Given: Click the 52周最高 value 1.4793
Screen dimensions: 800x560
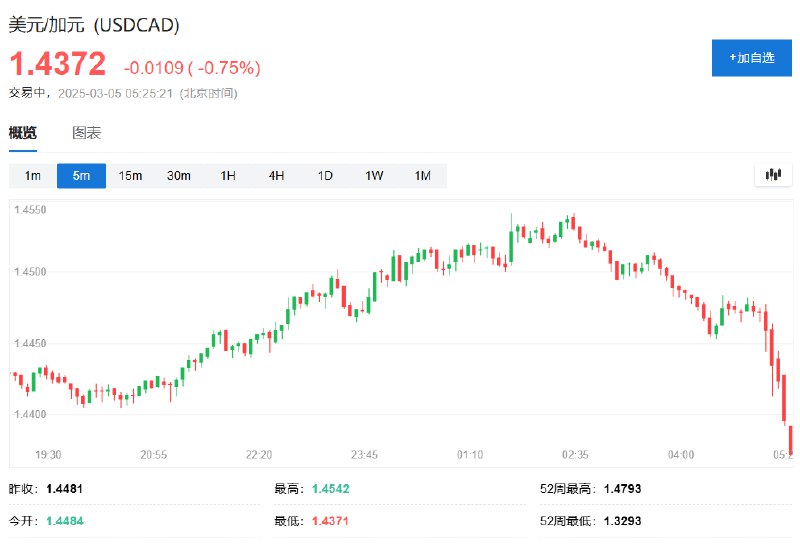Looking at the screenshot, I should coord(622,489).
